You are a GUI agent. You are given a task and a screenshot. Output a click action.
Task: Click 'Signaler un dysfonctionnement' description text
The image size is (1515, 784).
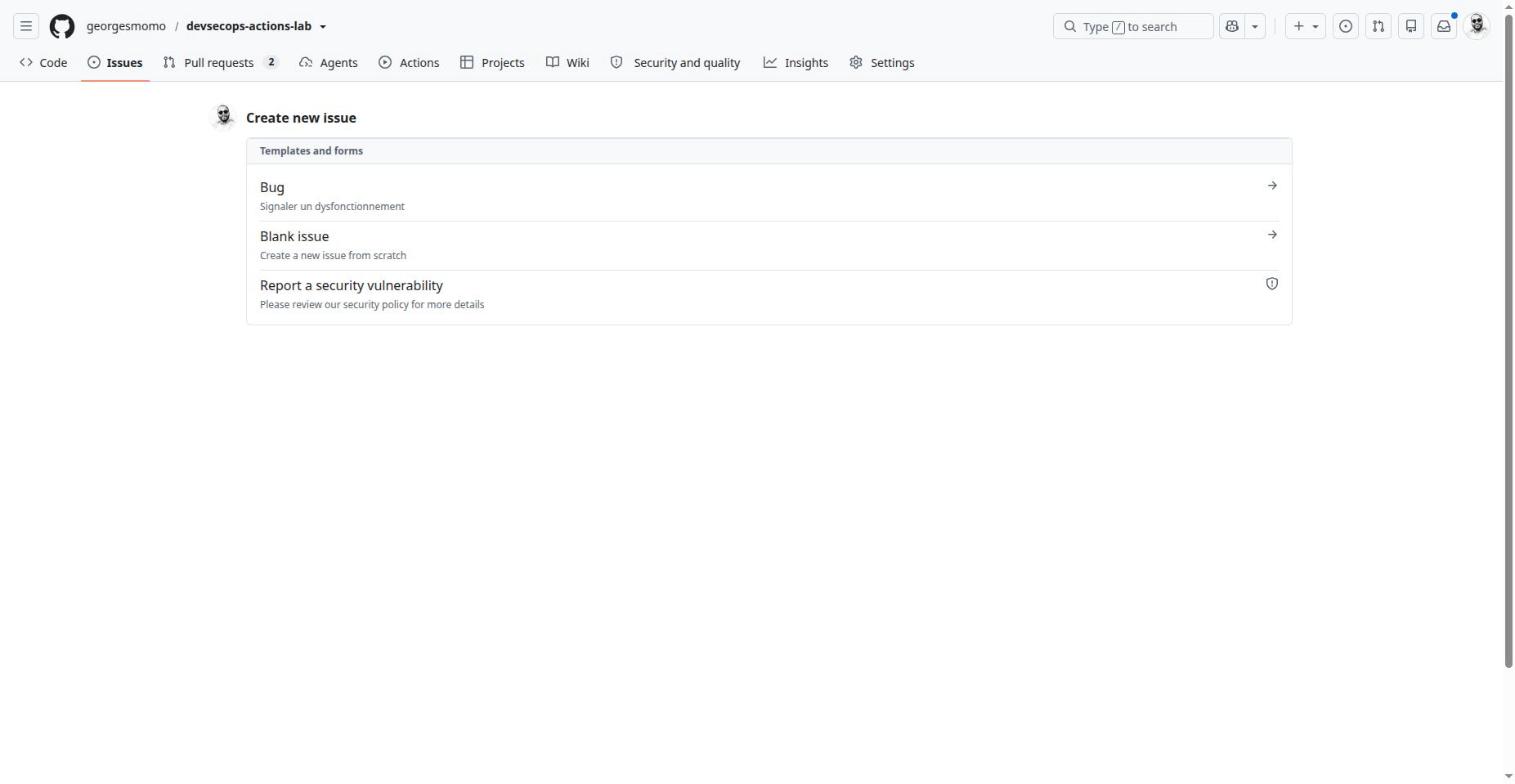coord(332,206)
